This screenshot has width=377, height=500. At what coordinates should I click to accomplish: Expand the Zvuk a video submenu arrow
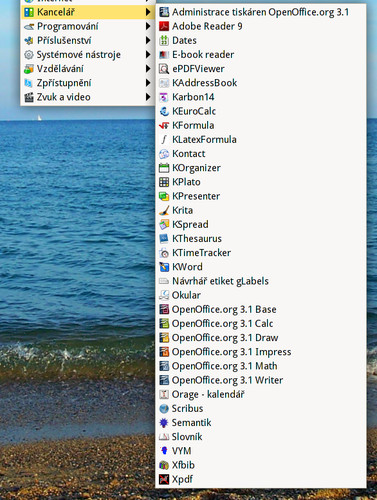(x=148, y=97)
